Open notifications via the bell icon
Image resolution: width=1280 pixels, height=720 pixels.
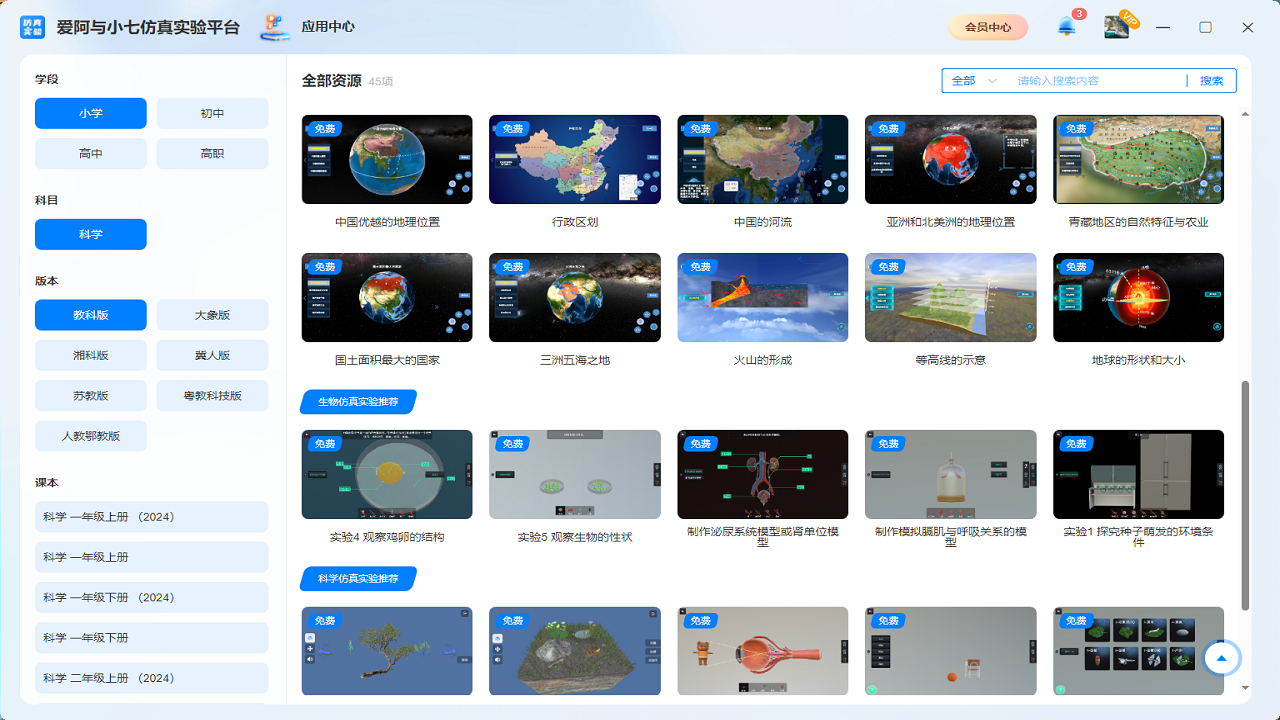tap(1065, 27)
